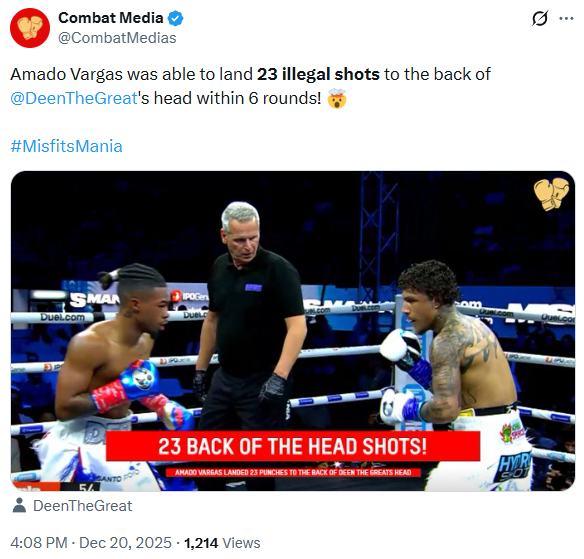Open the Grok slash-circle icon
This screenshot has height=559, width=584.
point(540,18)
